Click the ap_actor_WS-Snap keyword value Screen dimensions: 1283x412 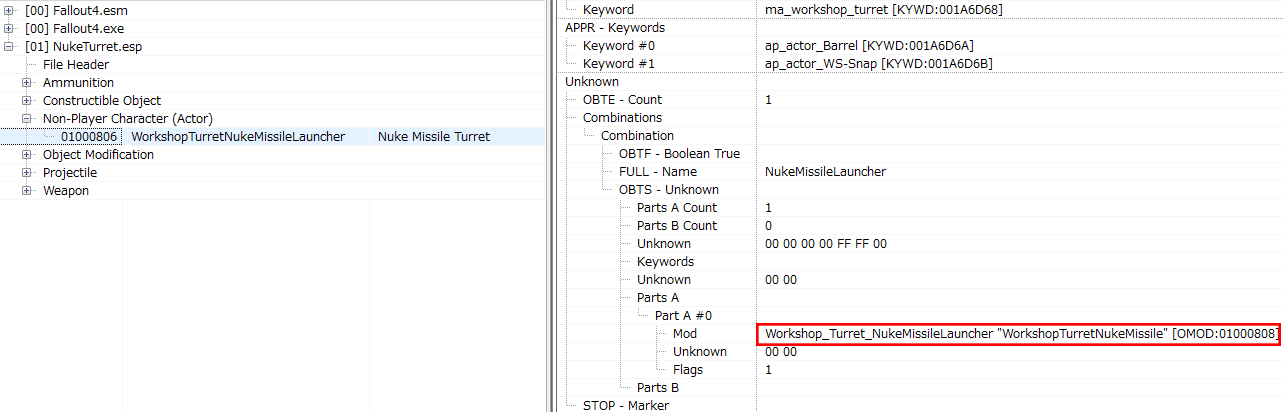tap(878, 63)
